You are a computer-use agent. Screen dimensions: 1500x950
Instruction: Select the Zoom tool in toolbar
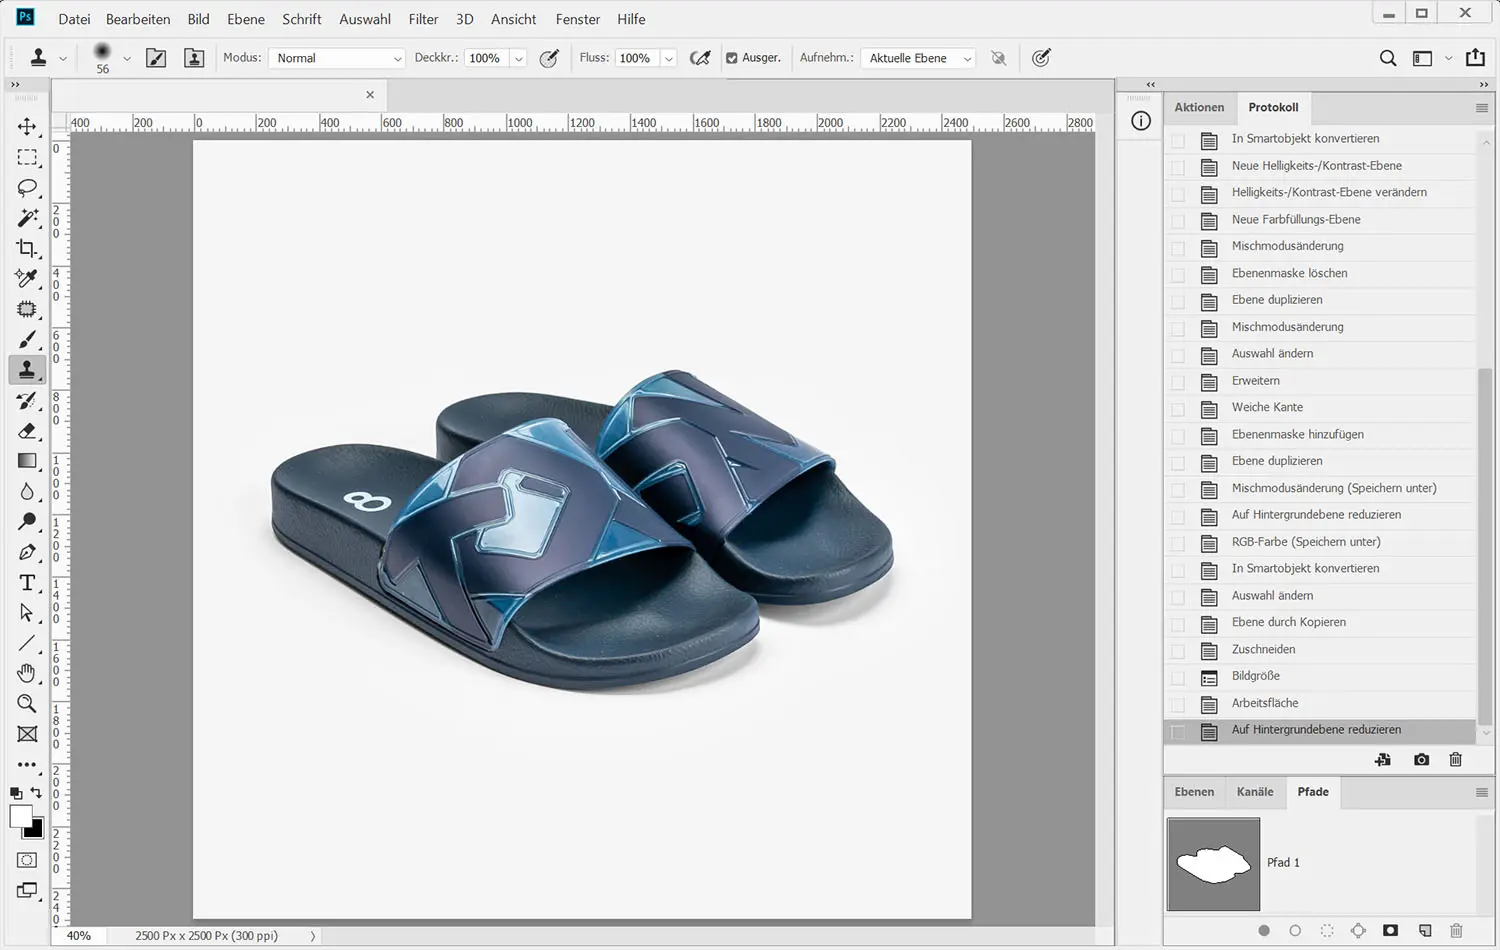click(x=27, y=704)
